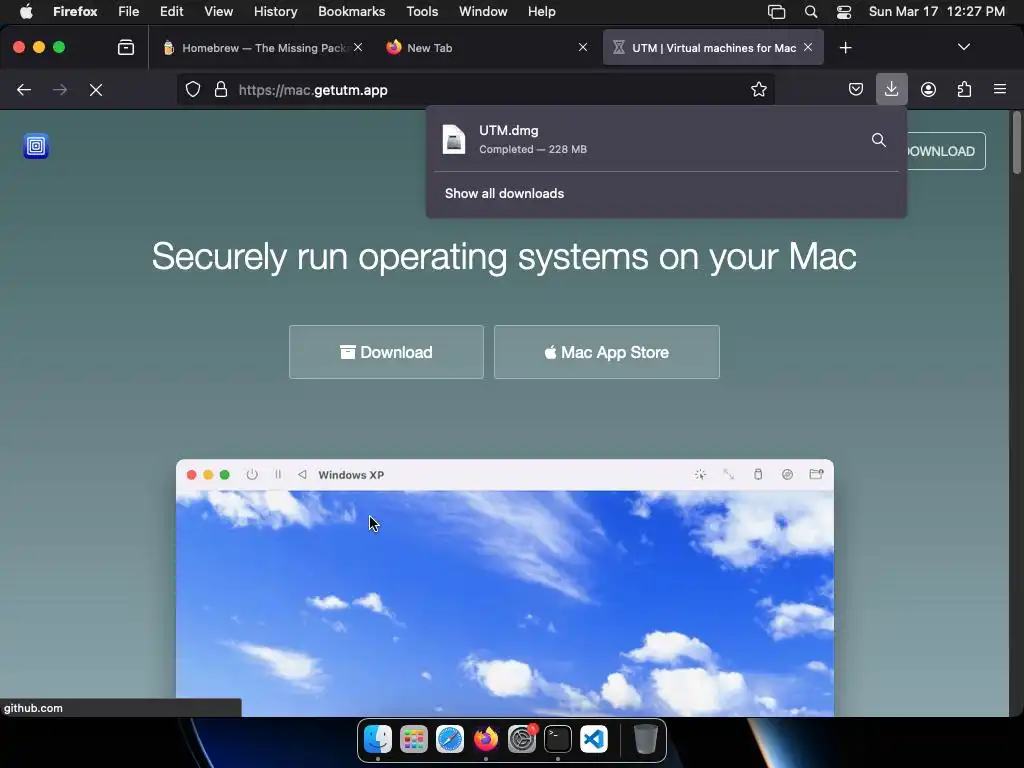Open the Tools menu
Viewport: 1024px width, 768px height.
click(422, 12)
